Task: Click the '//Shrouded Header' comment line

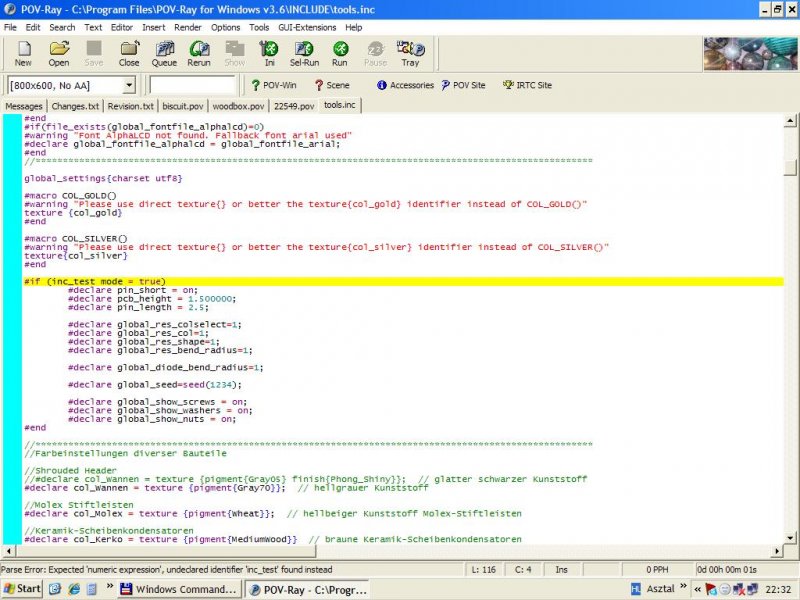Action: click(70, 470)
